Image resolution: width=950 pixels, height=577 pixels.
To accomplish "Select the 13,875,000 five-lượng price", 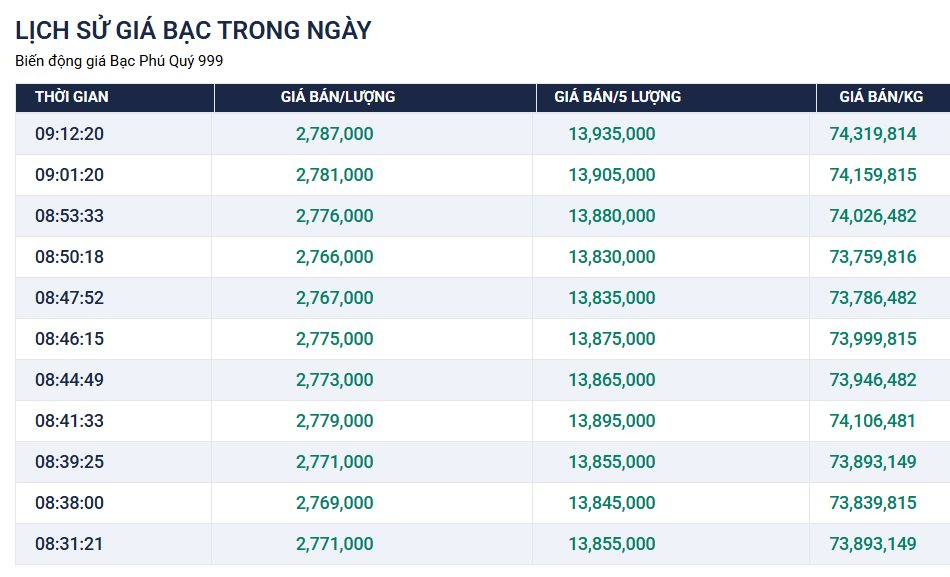I will [x=612, y=339].
